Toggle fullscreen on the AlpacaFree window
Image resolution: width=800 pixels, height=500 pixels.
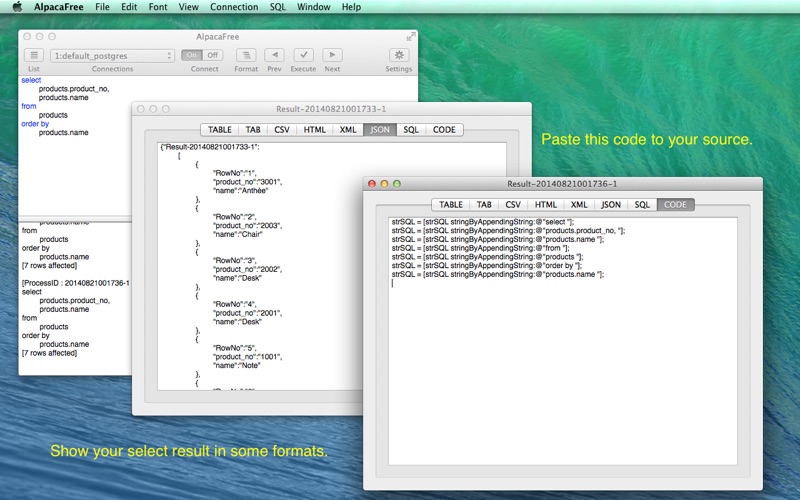click(411, 36)
